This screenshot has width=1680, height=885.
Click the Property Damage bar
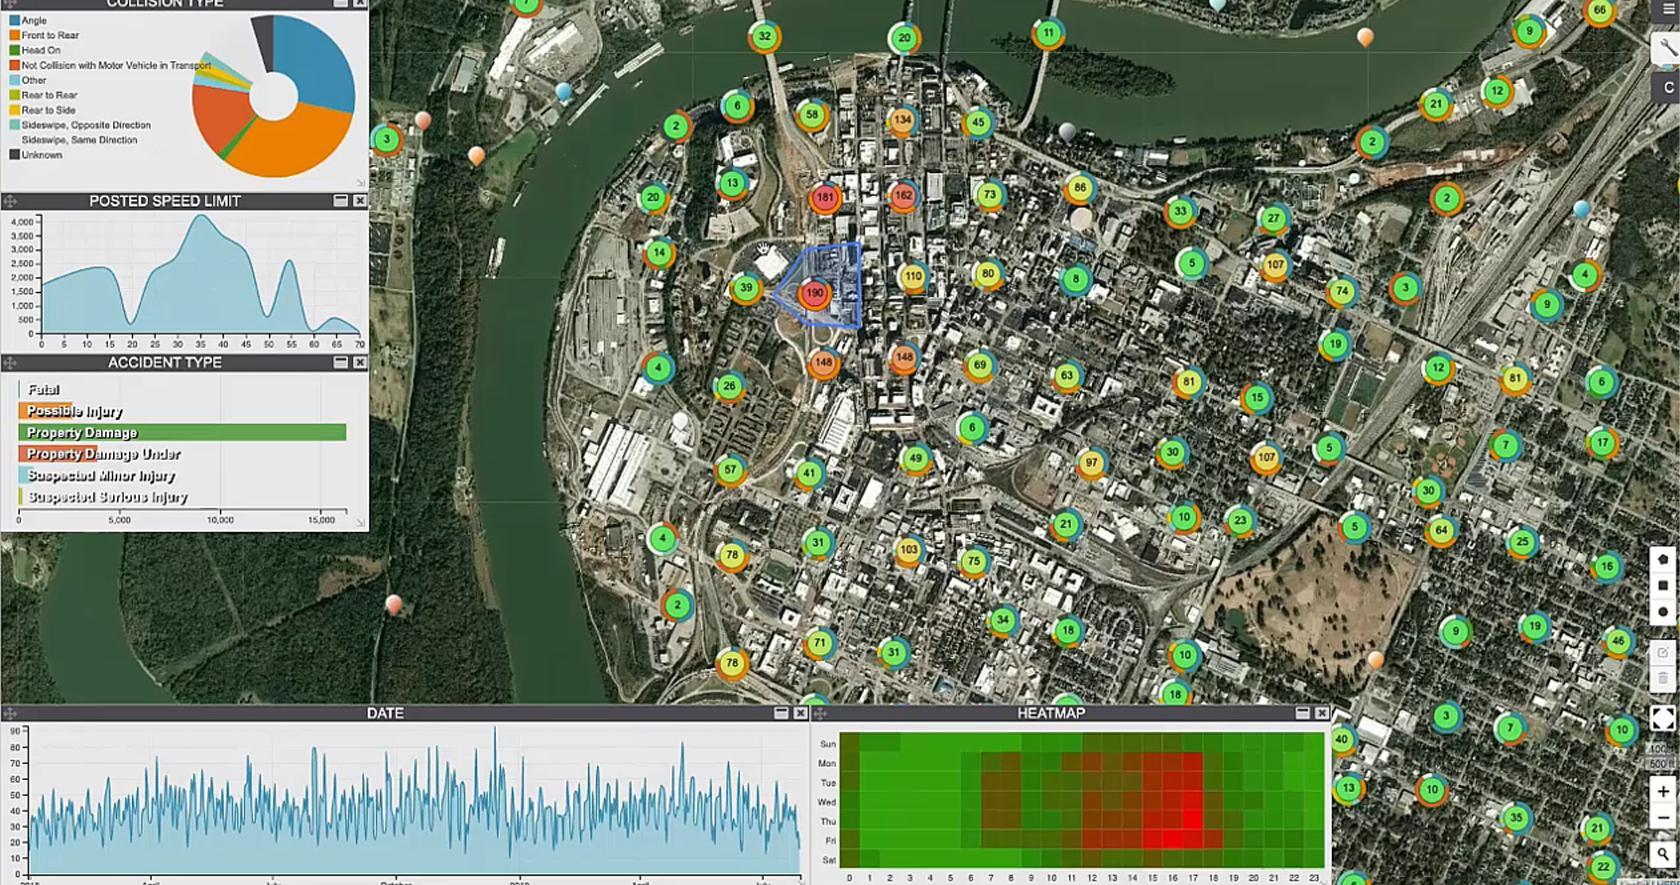click(182, 432)
